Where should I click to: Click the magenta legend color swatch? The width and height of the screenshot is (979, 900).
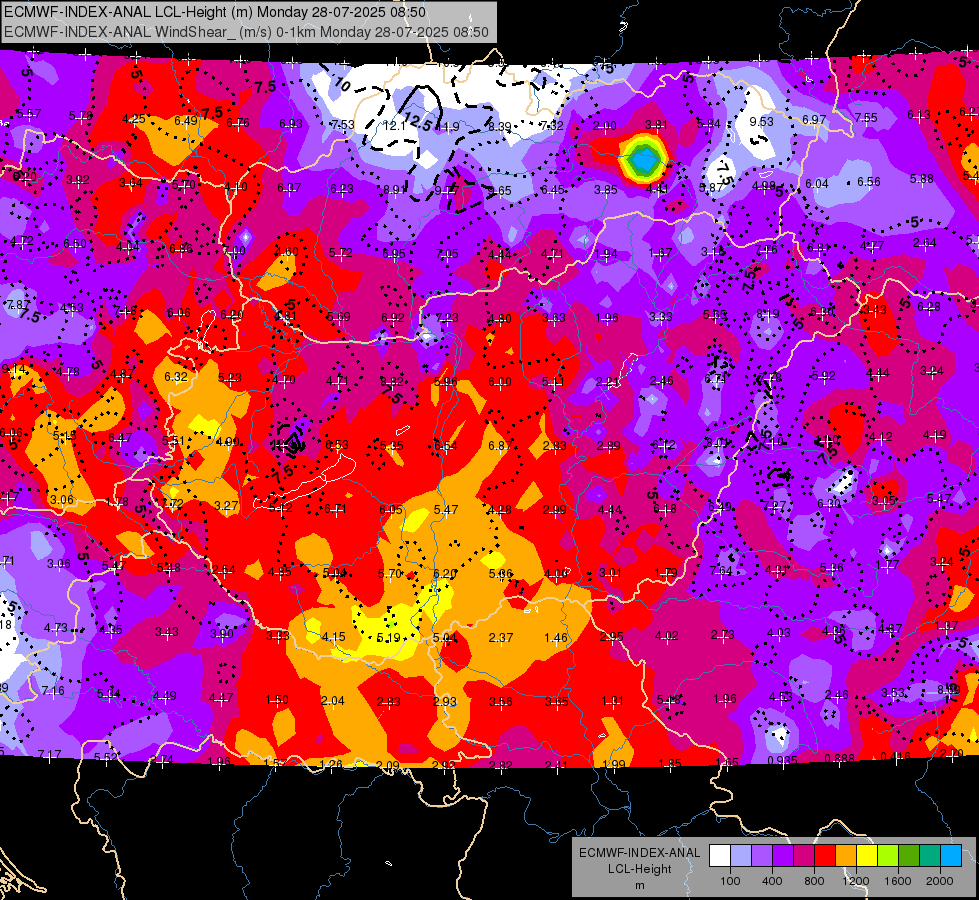[x=804, y=855]
